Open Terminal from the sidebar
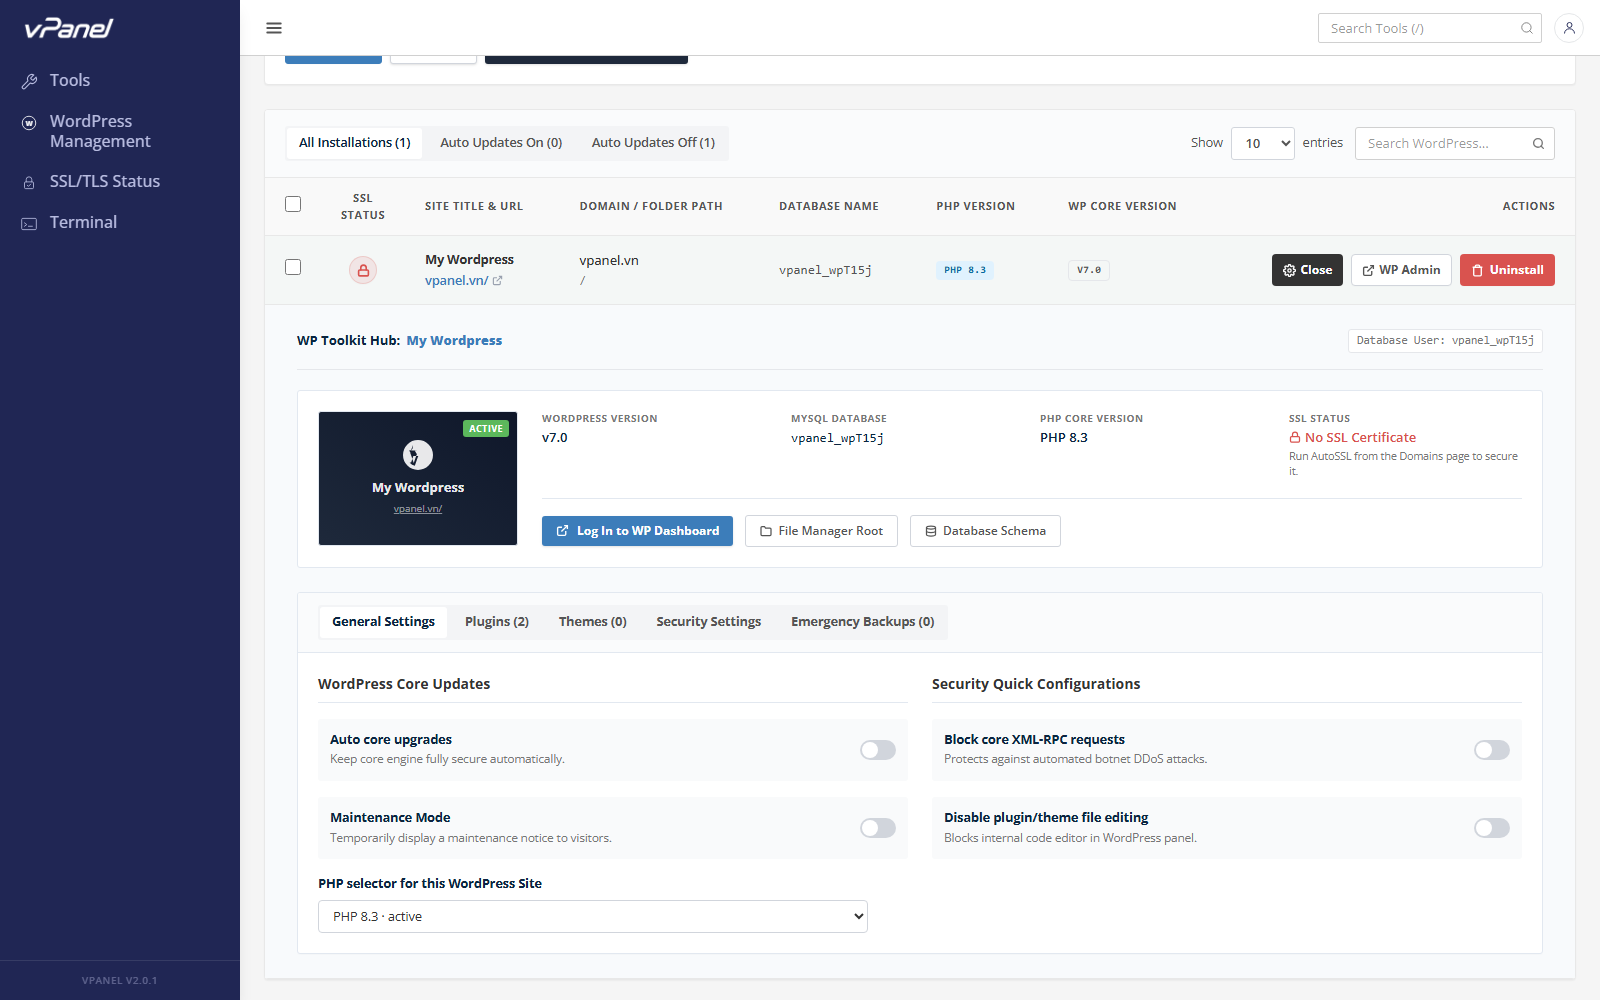The image size is (1600, 1000). tap(84, 223)
